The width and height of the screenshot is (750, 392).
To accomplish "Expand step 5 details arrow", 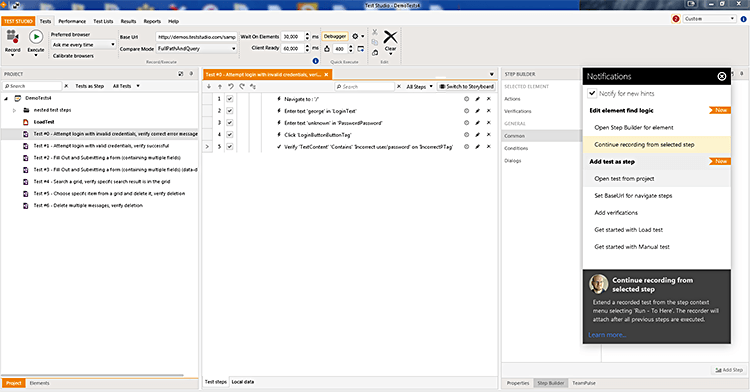I will coord(207,147).
